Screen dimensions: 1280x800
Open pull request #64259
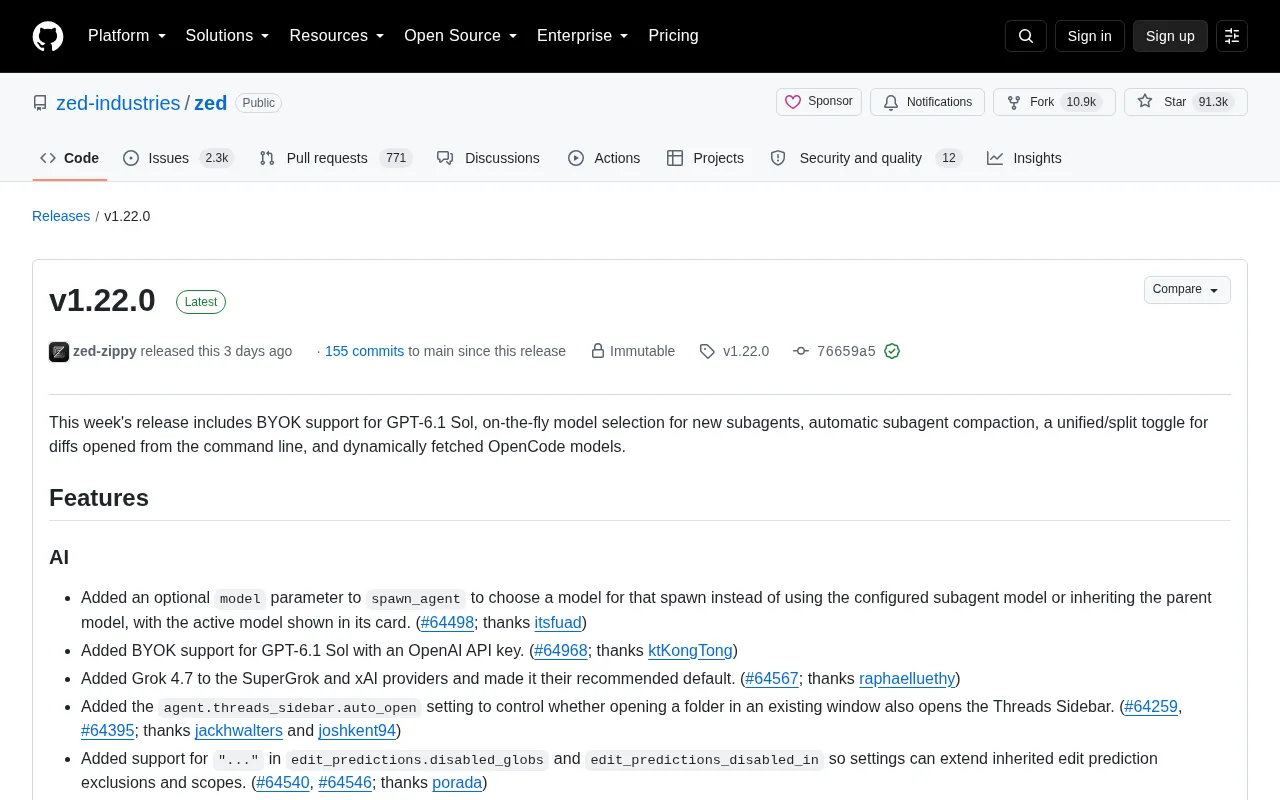click(x=1151, y=707)
